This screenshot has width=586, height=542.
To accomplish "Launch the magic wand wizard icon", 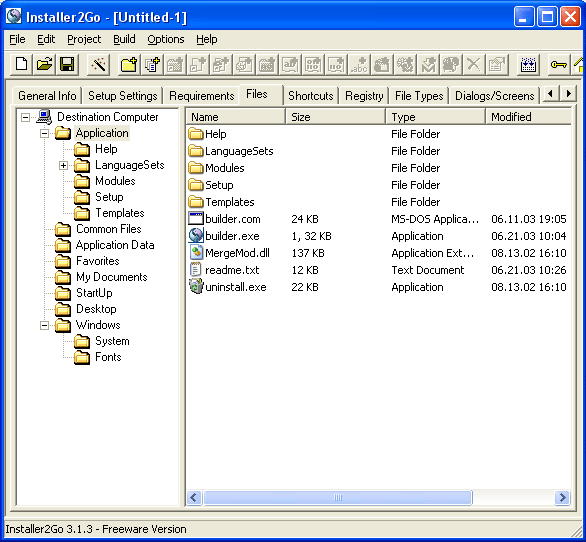I will pos(99,65).
